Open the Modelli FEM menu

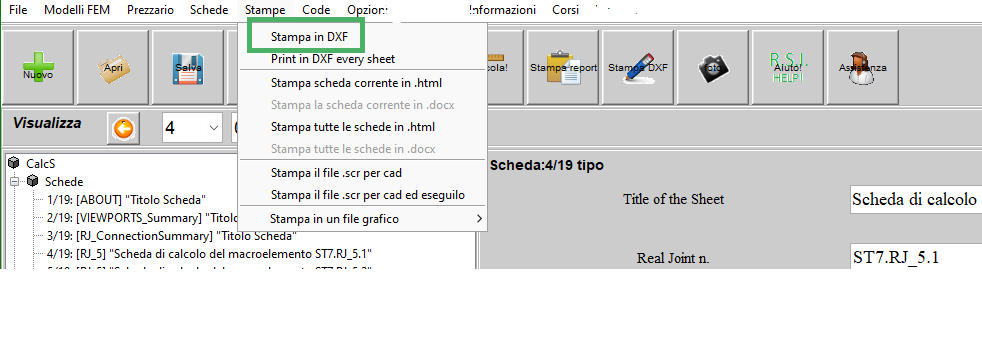pyautogui.click(x=77, y=10)
